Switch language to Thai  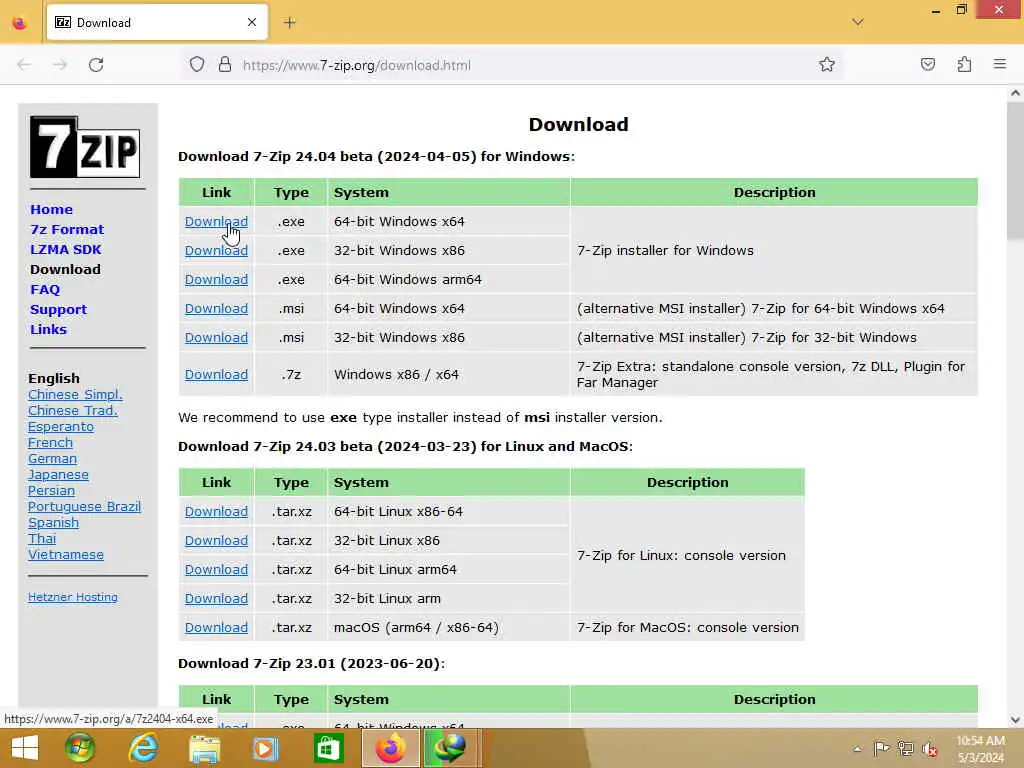click(x=42, y=539)
